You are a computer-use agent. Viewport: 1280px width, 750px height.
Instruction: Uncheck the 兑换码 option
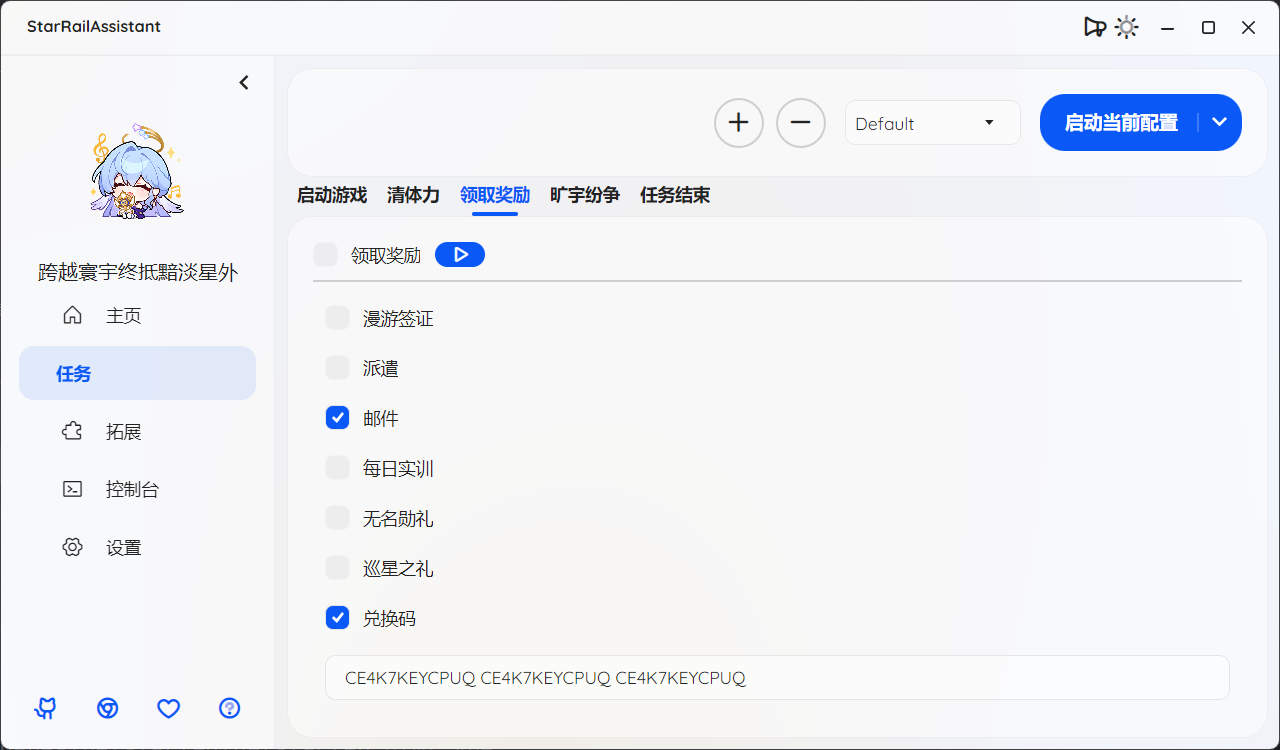[337, 617]
